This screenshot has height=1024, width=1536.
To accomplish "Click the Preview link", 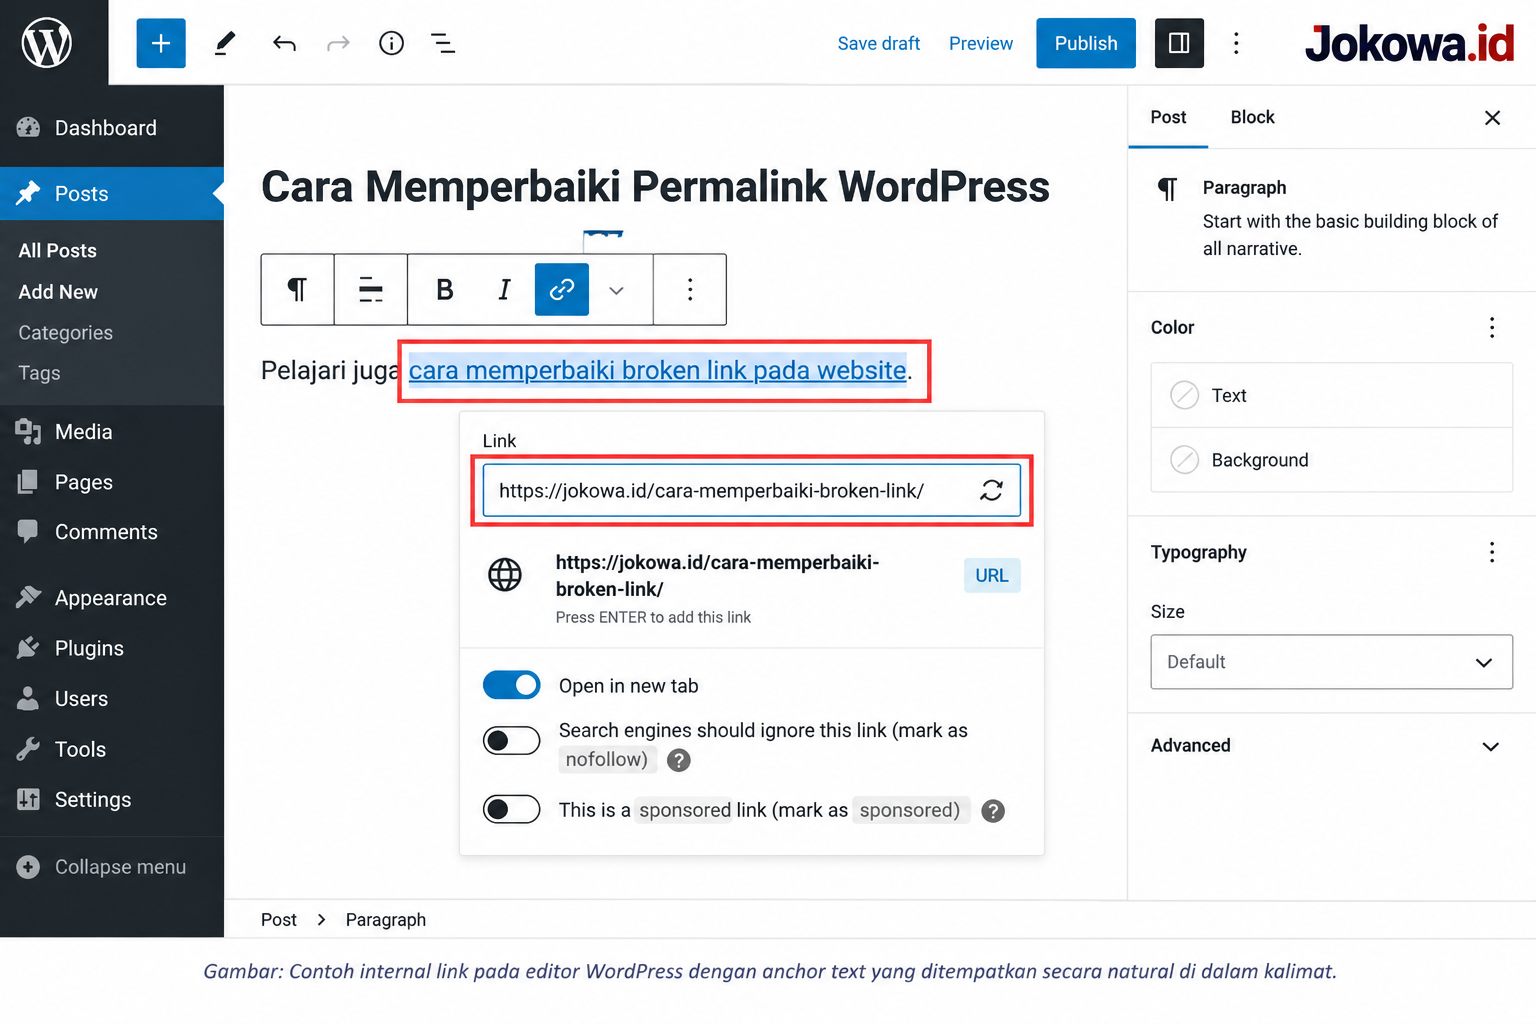I will (x=980, y=43).
